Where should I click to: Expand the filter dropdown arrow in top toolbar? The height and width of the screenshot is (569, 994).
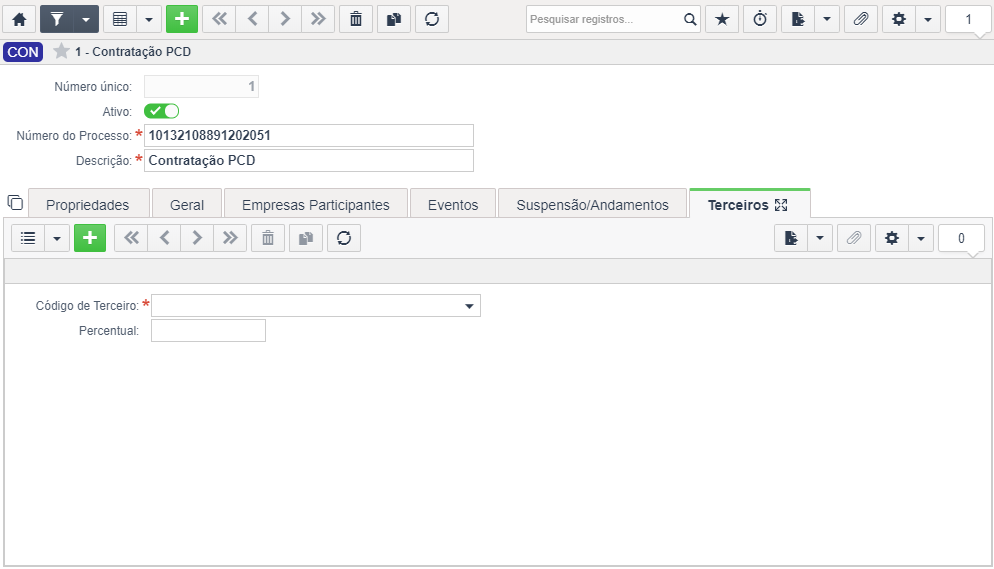(x=86, y=19)
